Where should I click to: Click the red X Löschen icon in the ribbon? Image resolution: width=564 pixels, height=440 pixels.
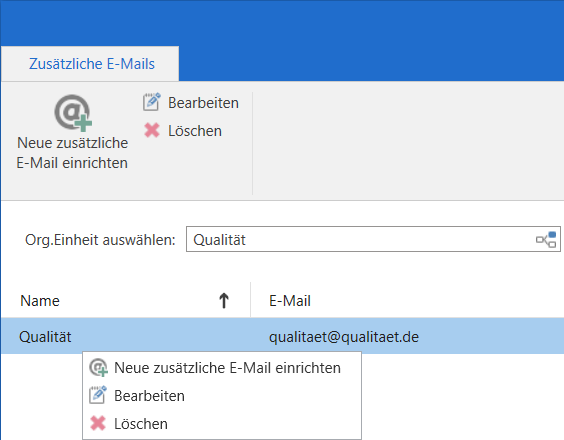[x=152, y=131]
